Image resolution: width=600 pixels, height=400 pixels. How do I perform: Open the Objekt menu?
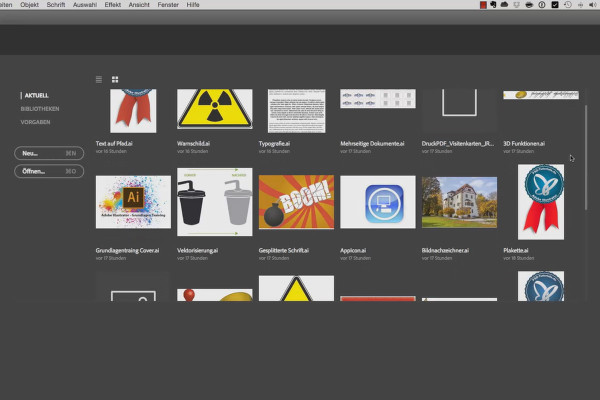(x=29, y=5)
